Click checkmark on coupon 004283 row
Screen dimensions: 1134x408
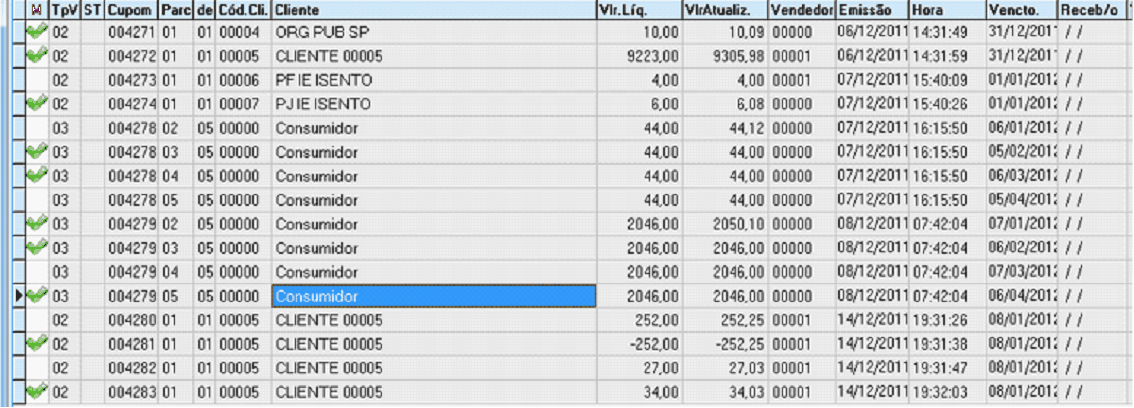[x=35, y=392]
